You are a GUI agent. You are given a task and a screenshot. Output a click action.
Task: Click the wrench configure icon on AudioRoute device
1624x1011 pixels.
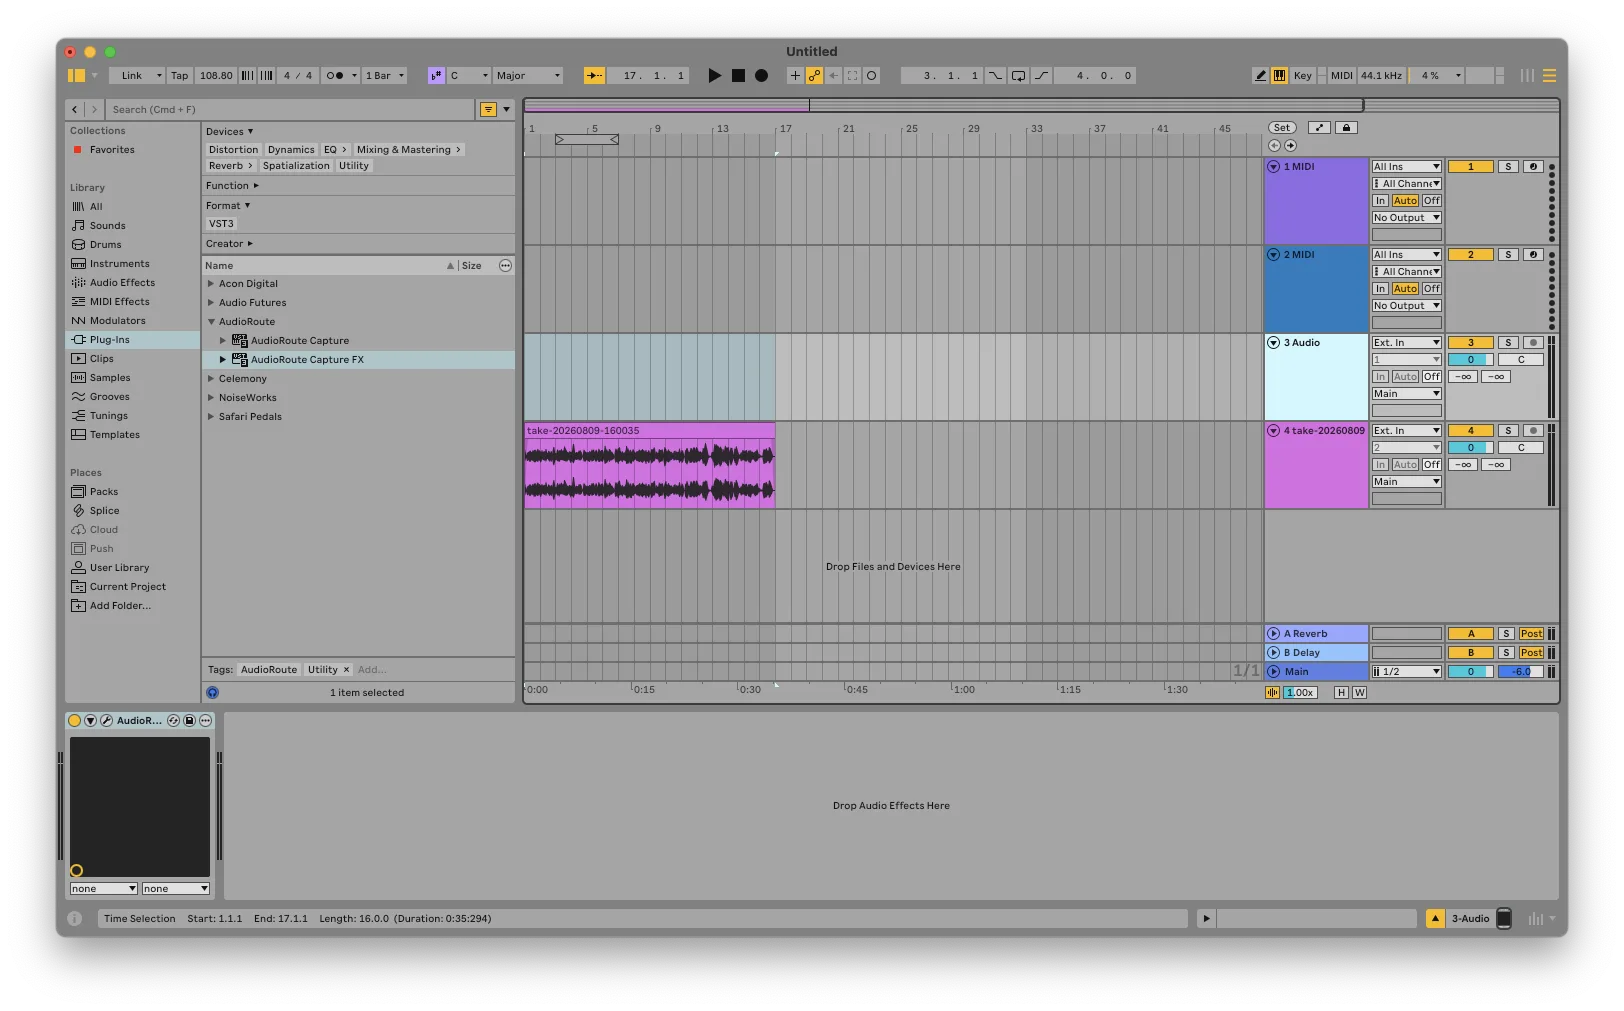(x=106, y=720)
